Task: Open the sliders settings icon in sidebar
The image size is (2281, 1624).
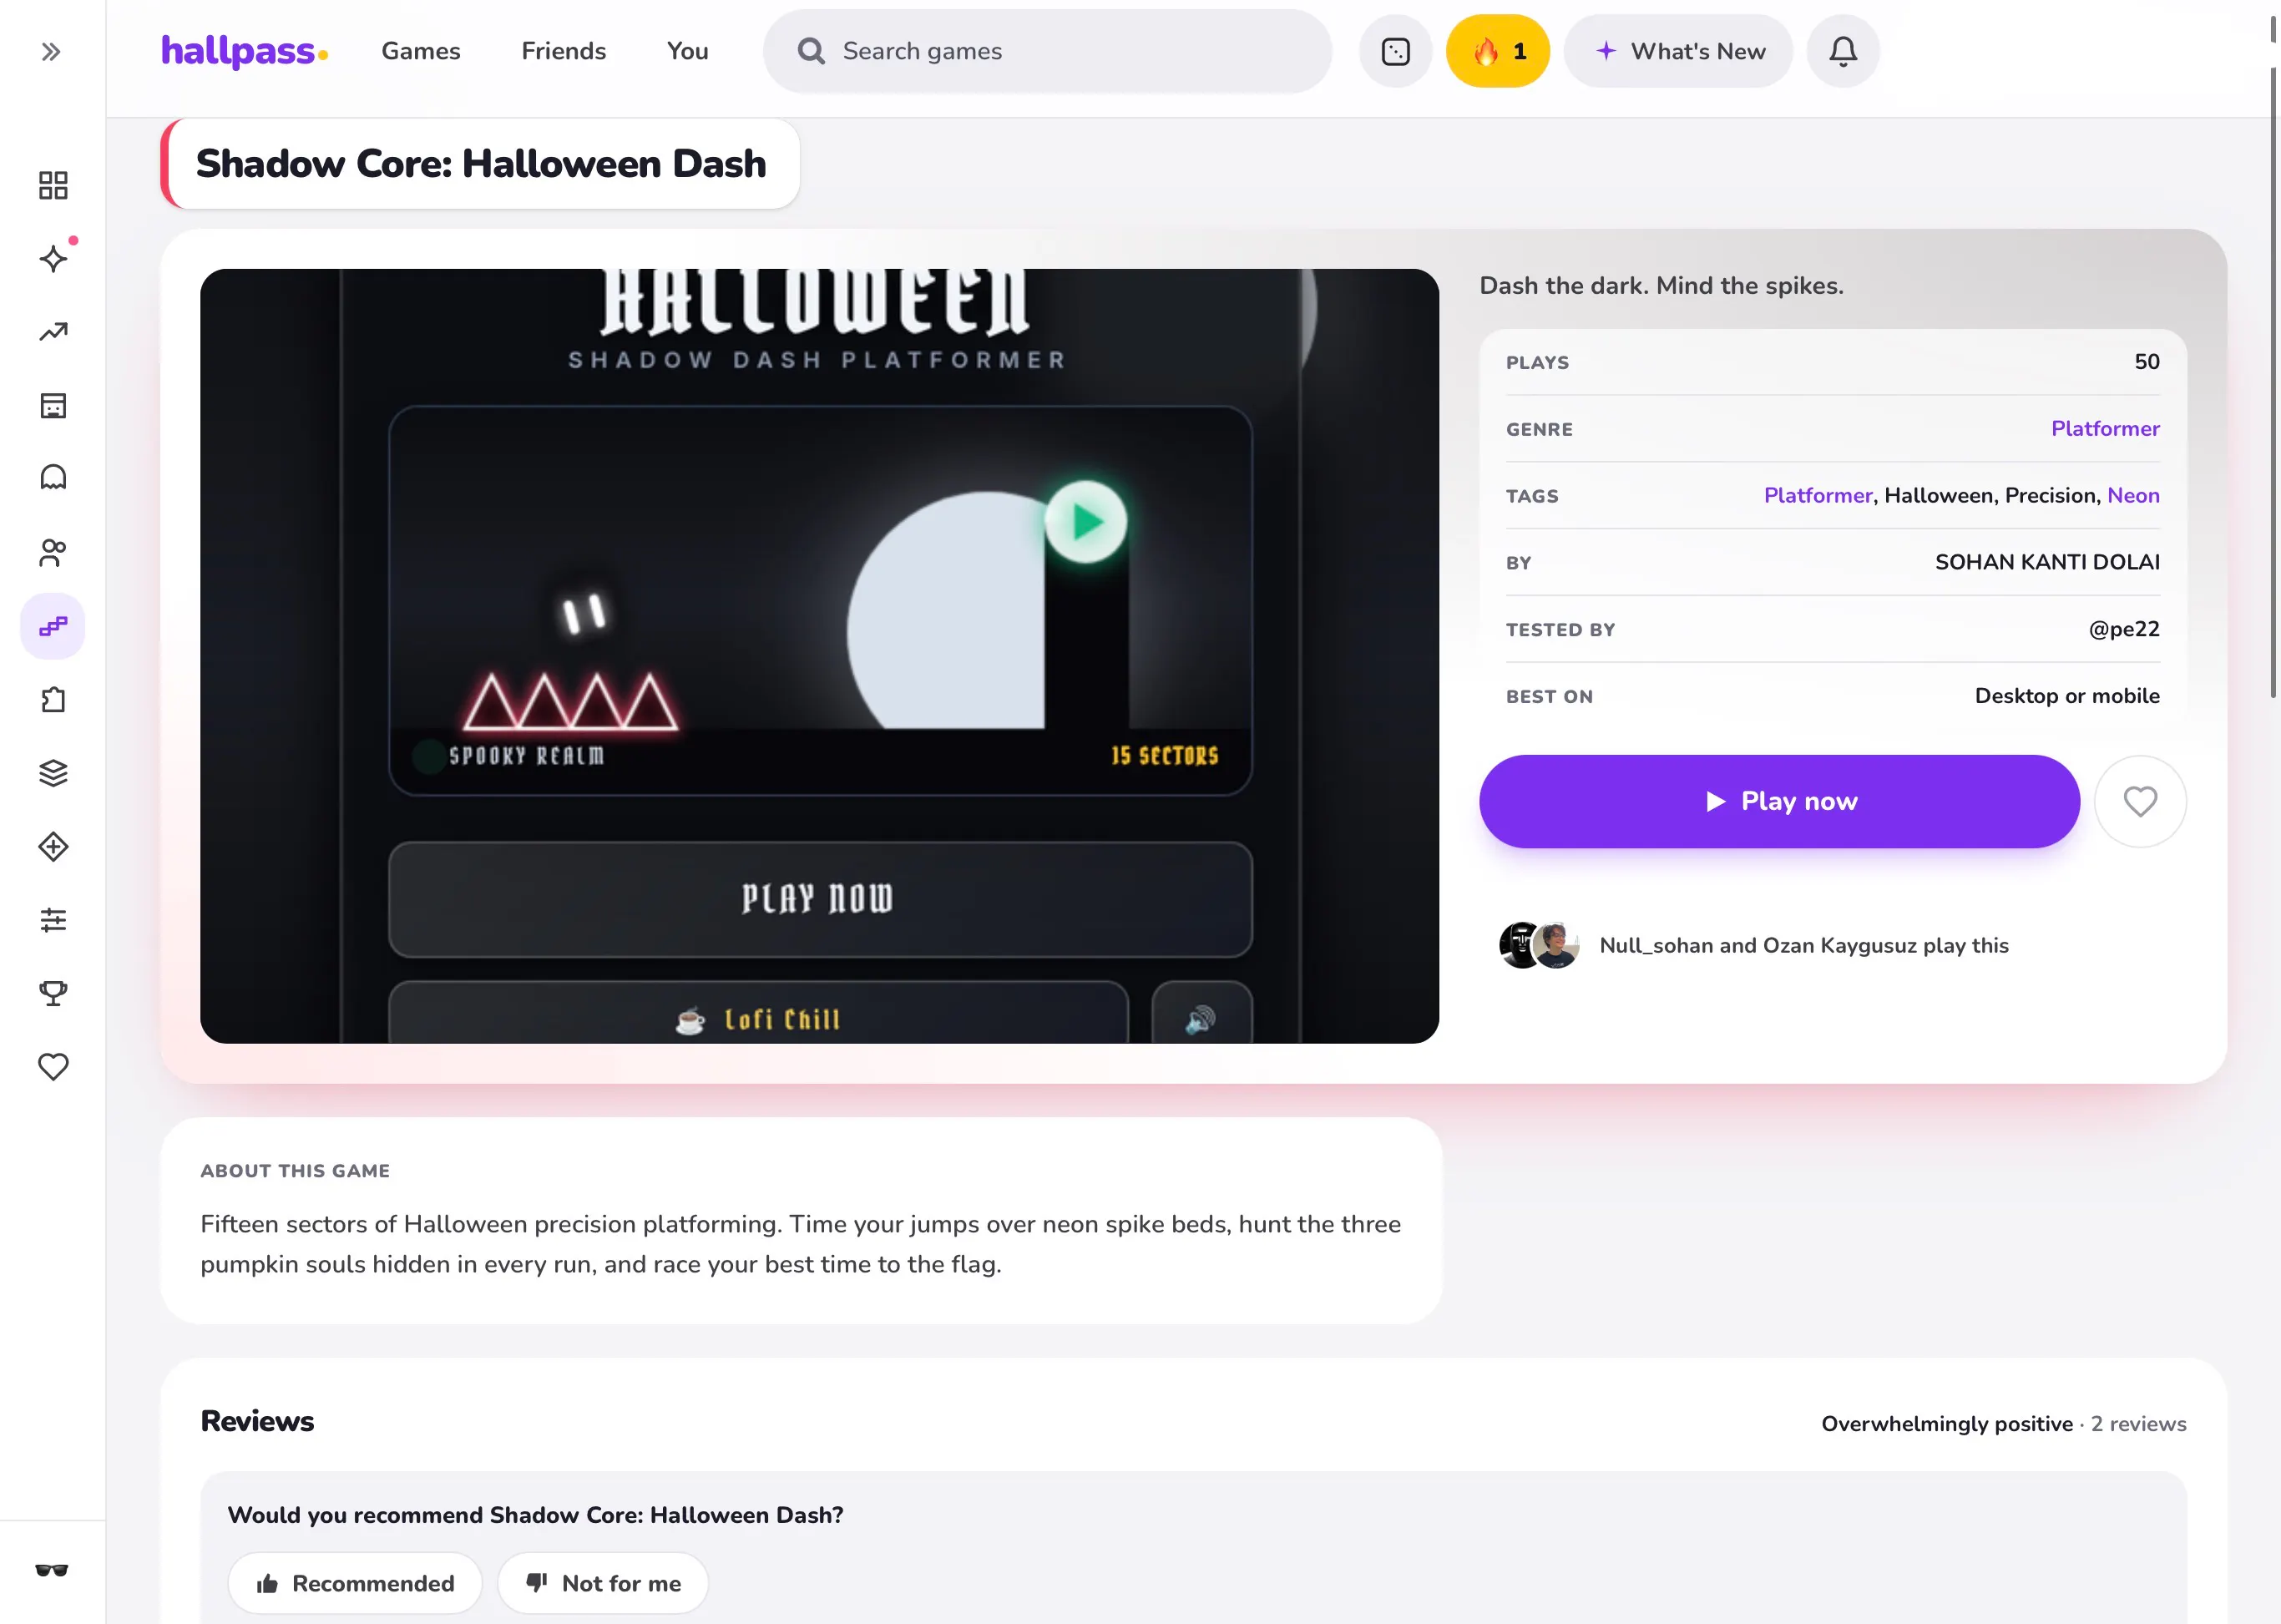Action: [53, 920]
